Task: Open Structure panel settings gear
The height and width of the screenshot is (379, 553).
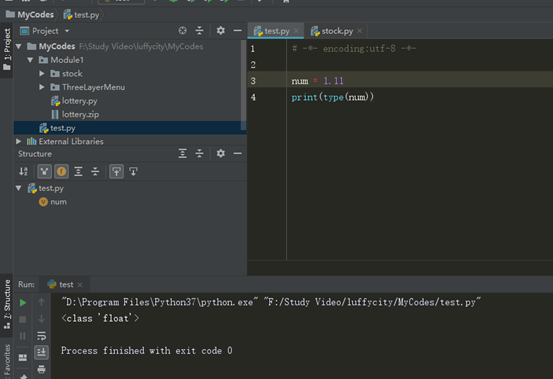Action: click(220, 153)
